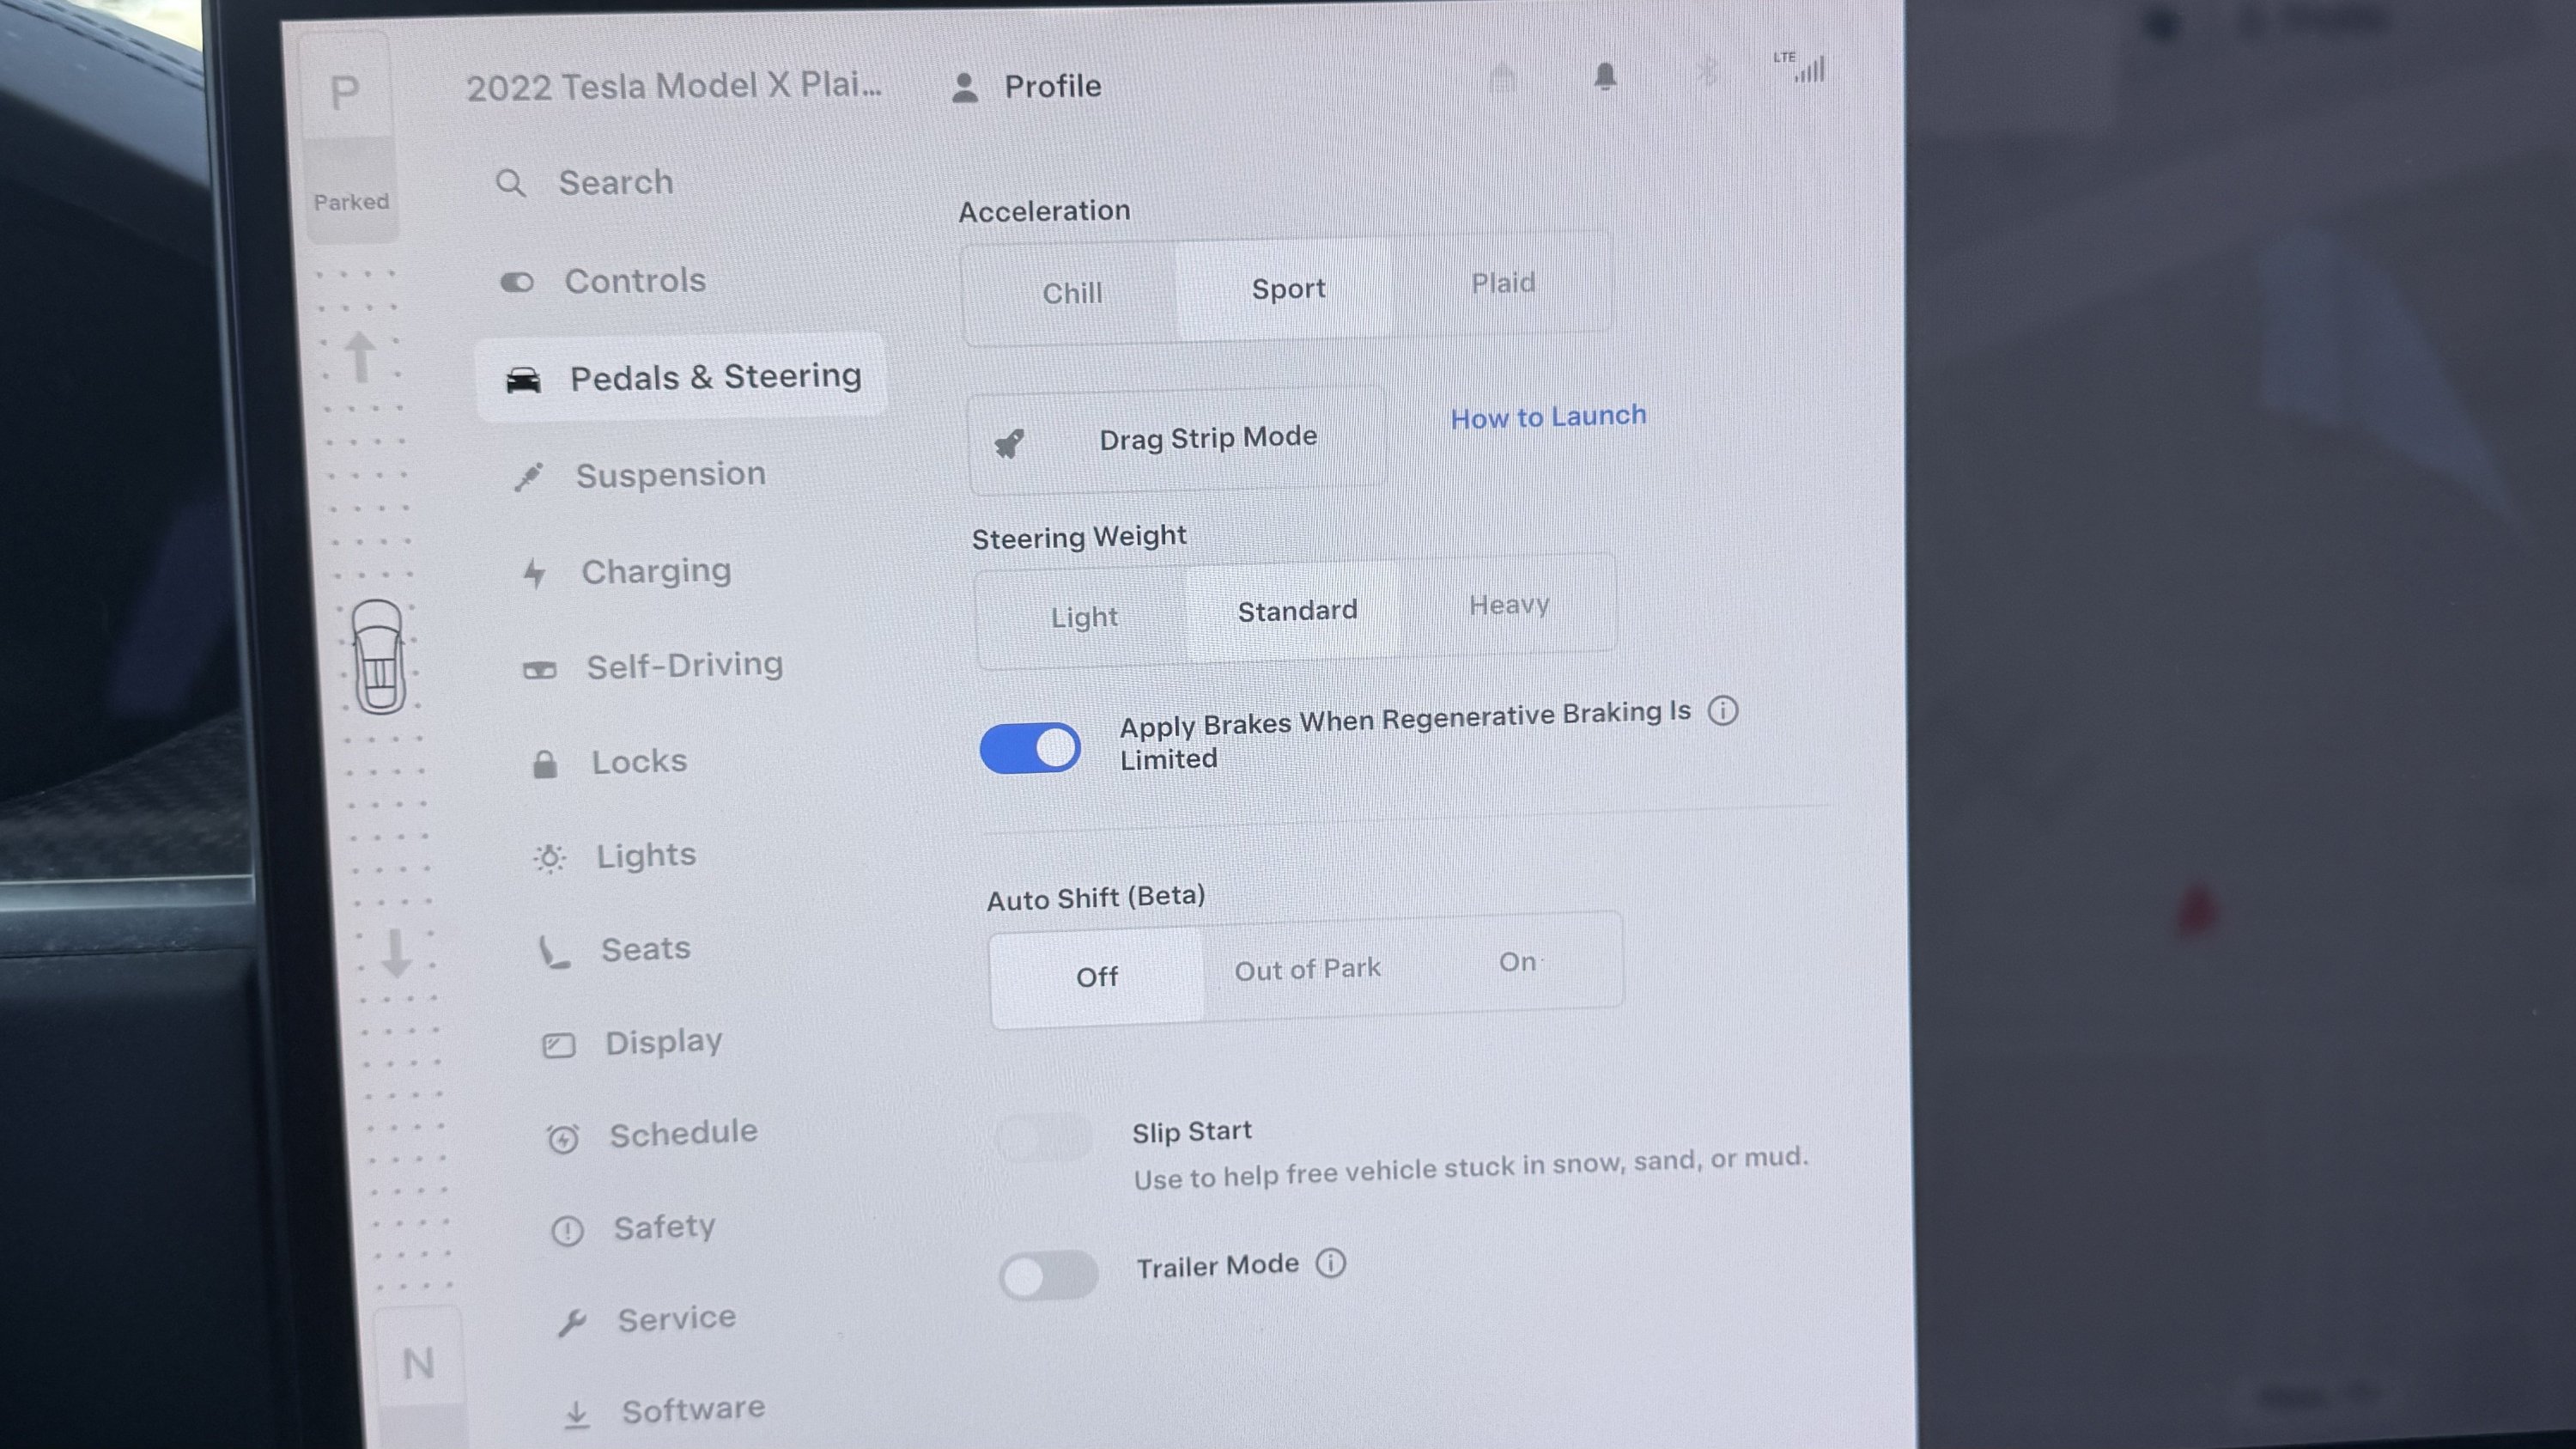
Task: Tap the car icon on the gear strip
Action: 379,656
